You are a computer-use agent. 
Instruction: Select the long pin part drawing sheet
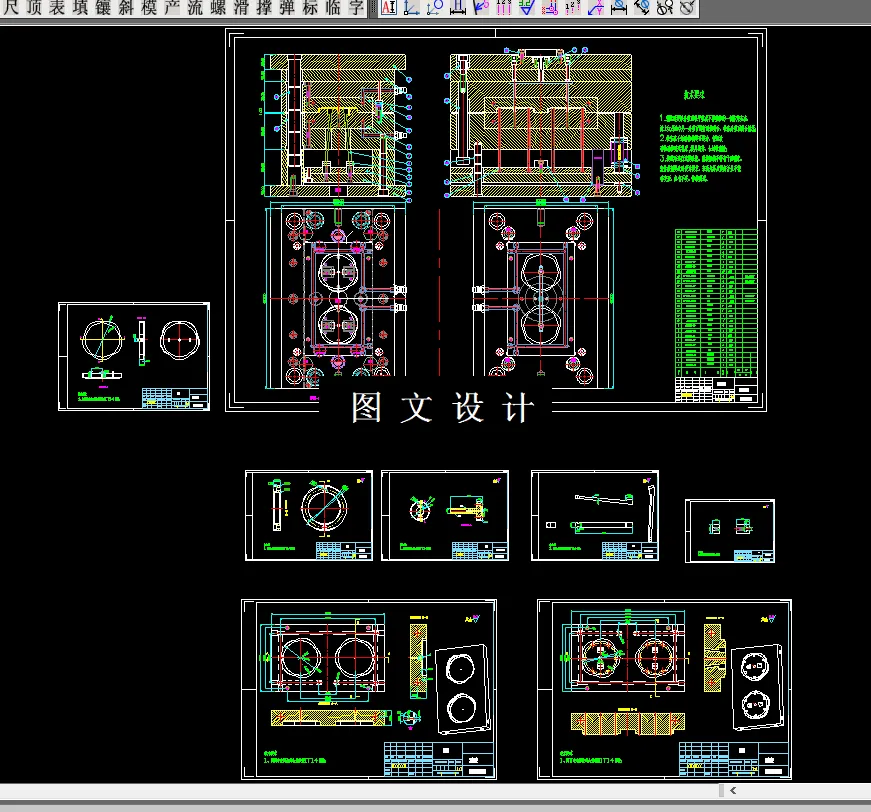click(x=595, y=515)
